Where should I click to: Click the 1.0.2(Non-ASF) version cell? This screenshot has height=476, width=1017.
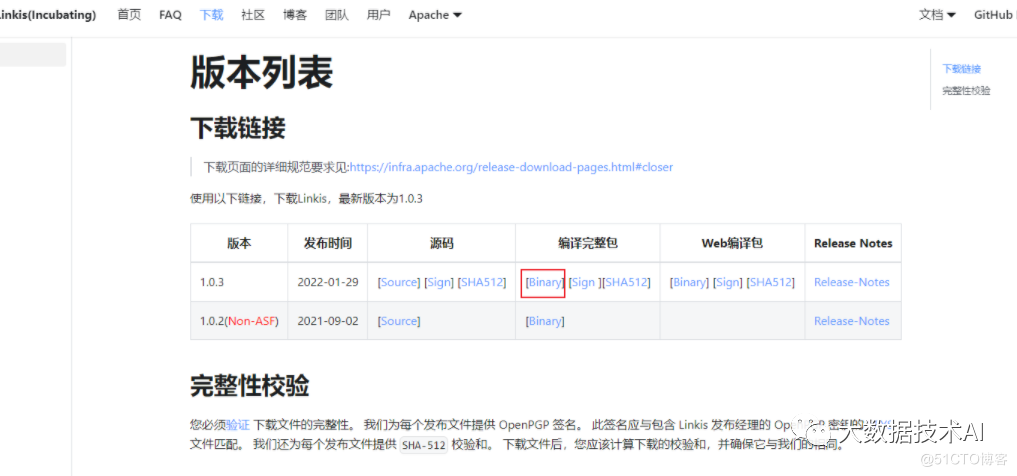(x=239, y=321)
